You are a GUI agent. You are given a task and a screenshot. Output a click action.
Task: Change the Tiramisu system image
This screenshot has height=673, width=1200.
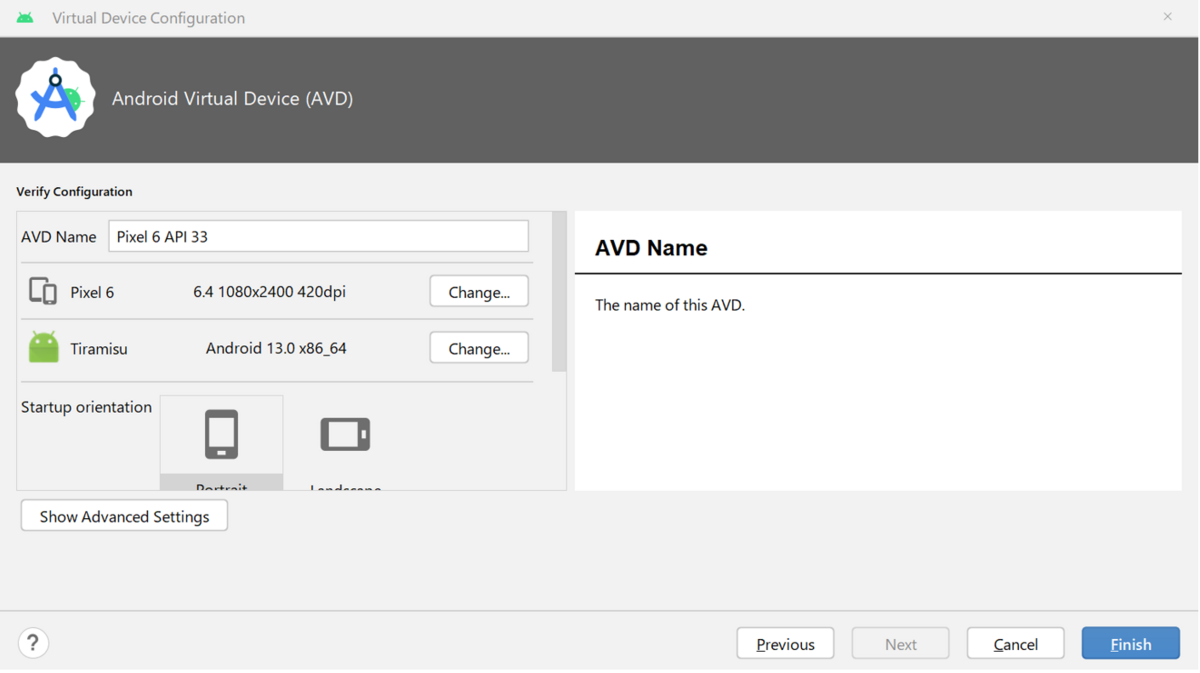tap(479, 348)
